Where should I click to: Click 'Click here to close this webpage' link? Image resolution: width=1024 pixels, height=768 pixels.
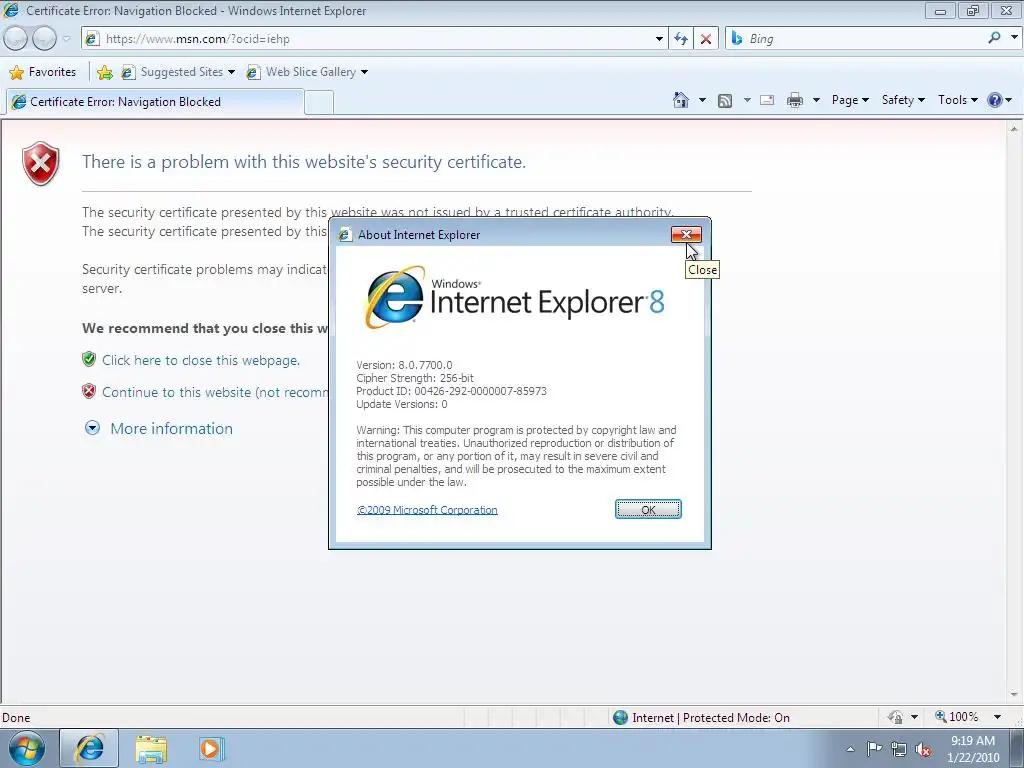(x=200, y=360)
